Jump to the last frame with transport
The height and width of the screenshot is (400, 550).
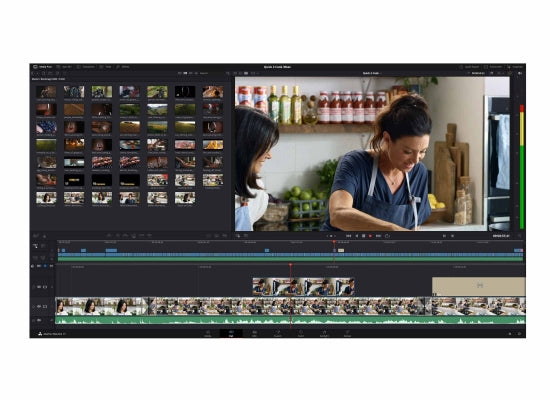coord(378,236)
